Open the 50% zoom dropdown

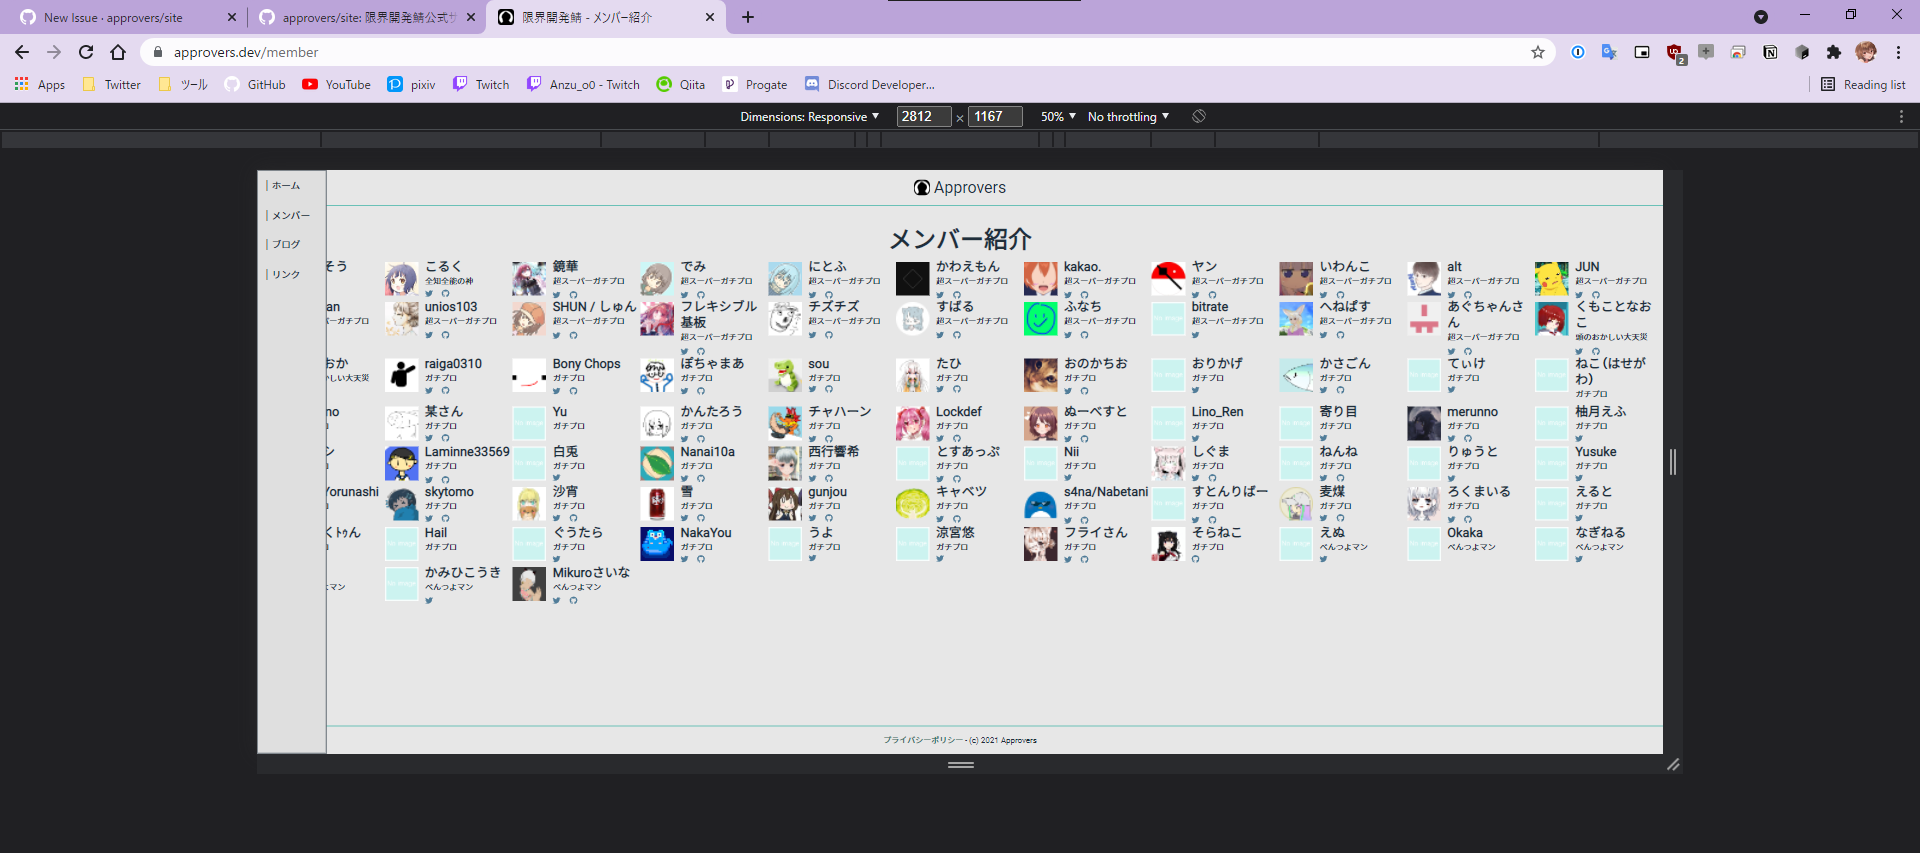pyautogui.click(x=1058, y=116)
